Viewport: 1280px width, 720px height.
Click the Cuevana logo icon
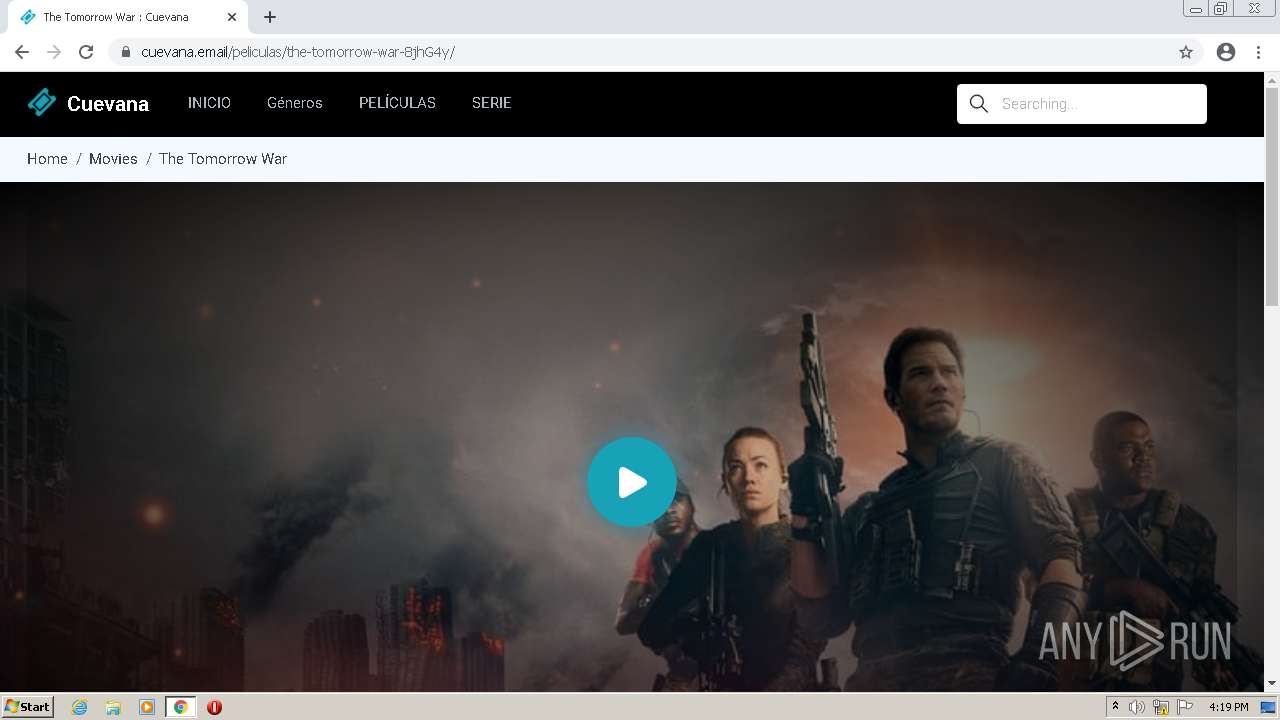pos(42,102)
